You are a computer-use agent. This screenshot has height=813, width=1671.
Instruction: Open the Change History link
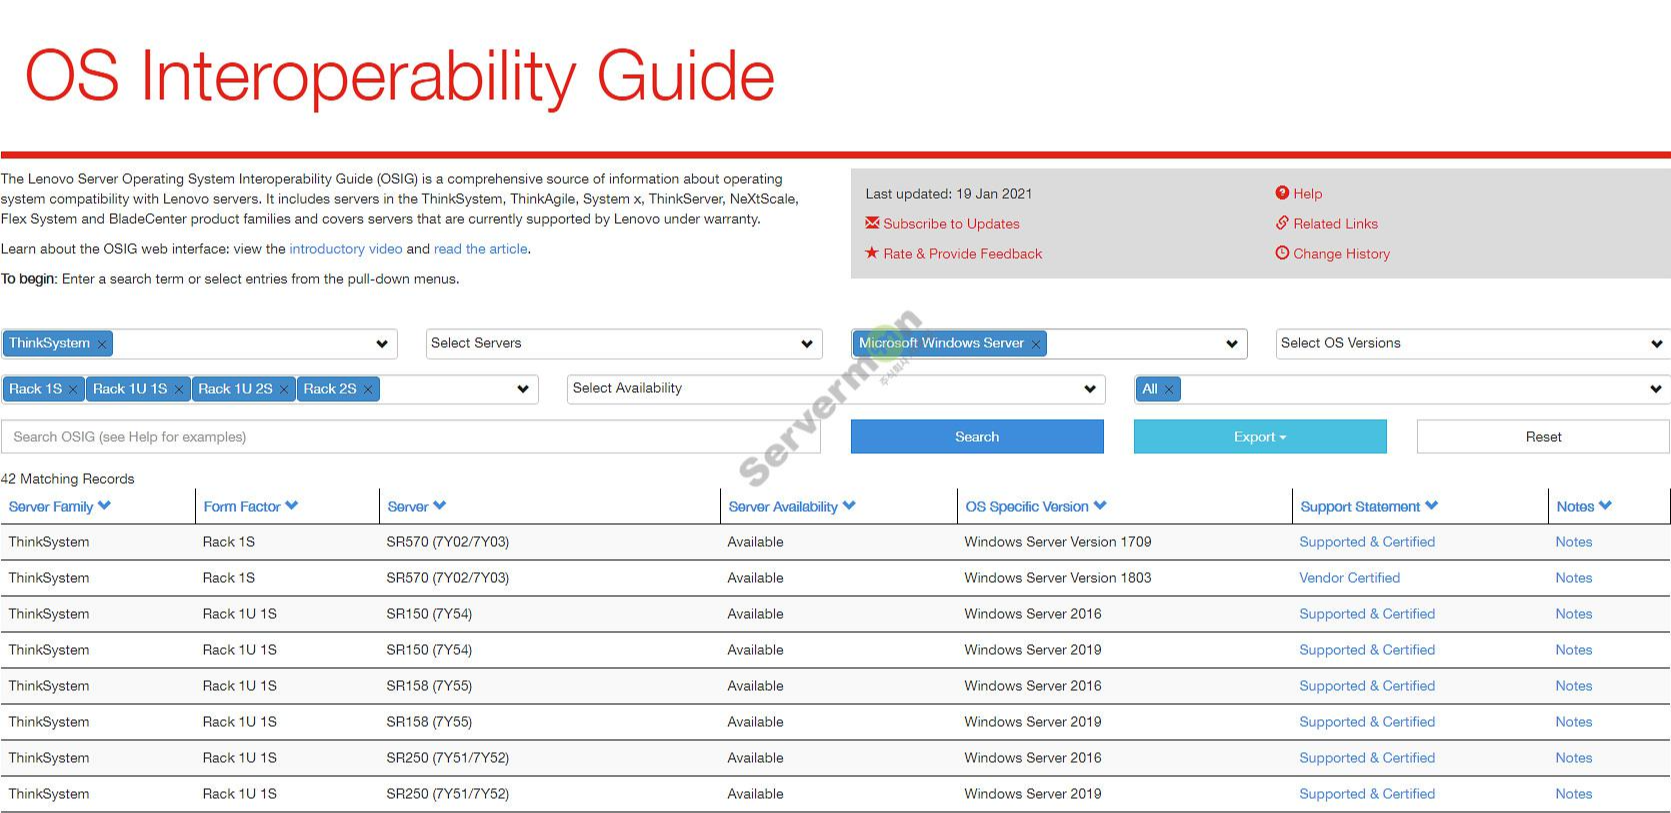pyautogui.click(x=1341, y=254)
